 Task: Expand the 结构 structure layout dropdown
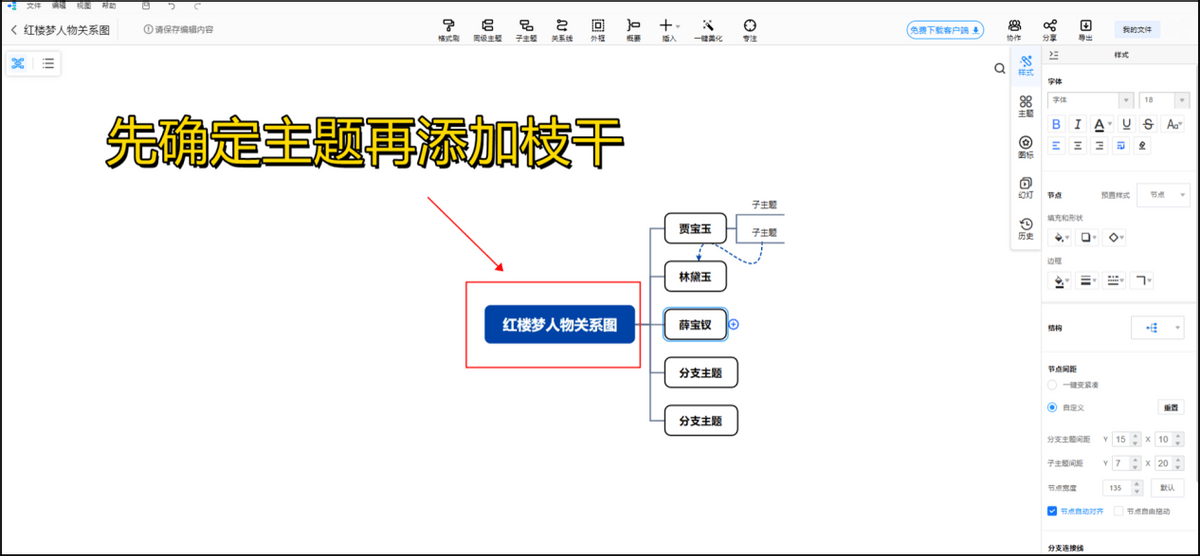(x=1156, y=327)
